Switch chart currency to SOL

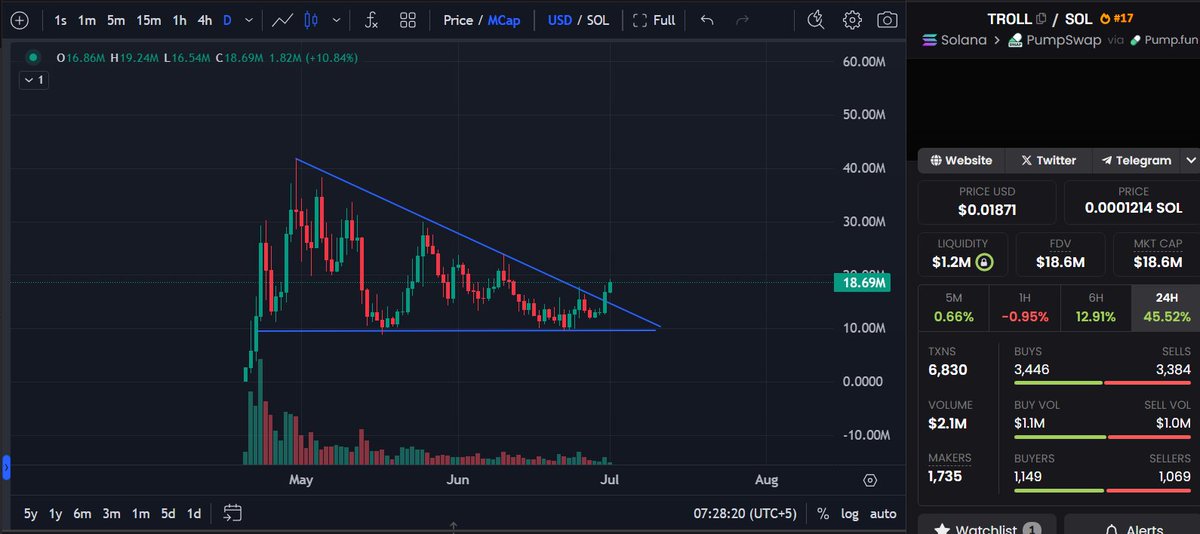click(x=598, y=19)
